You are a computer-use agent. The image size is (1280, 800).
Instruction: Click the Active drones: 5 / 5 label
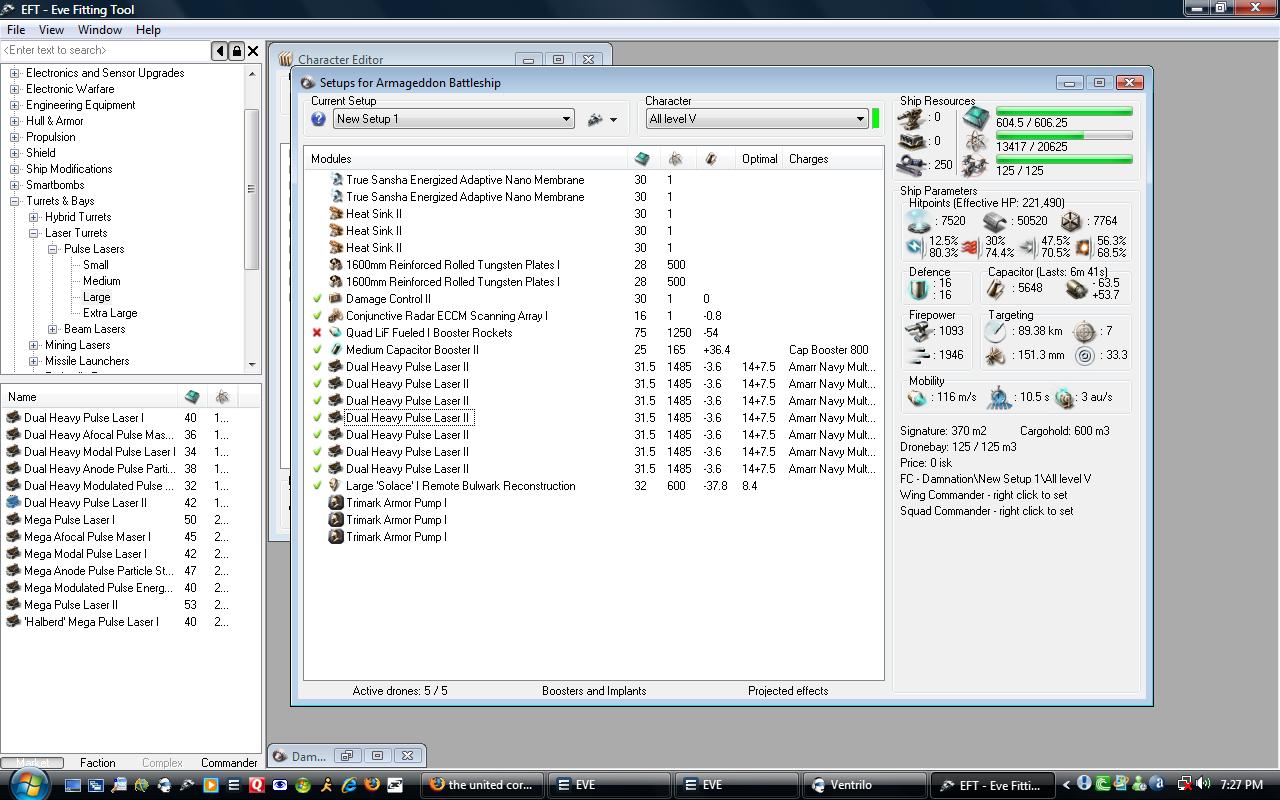click(x=400, y=691)
